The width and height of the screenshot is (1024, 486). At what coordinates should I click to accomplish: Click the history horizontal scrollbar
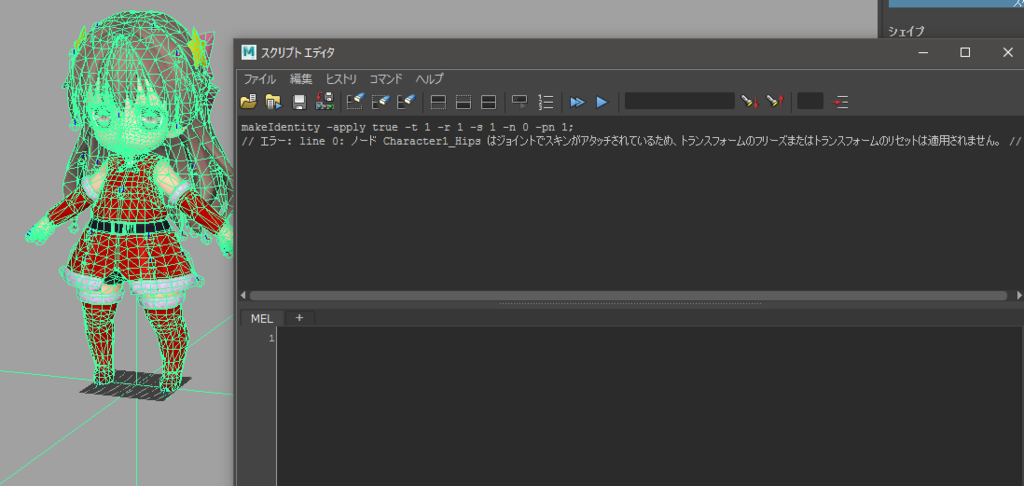(x=628, y=295)
